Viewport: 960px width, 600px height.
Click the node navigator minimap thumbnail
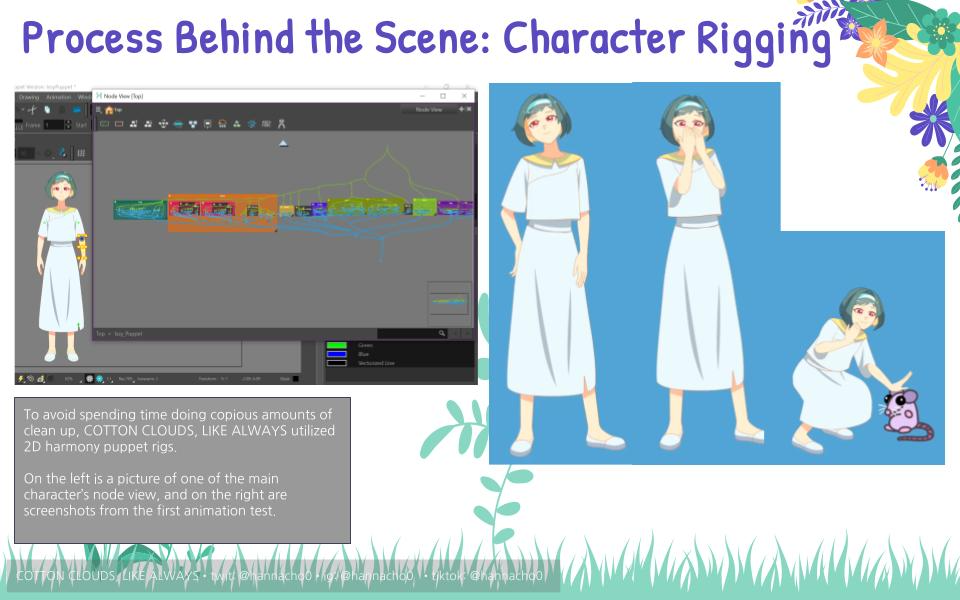tap(447, 301)
